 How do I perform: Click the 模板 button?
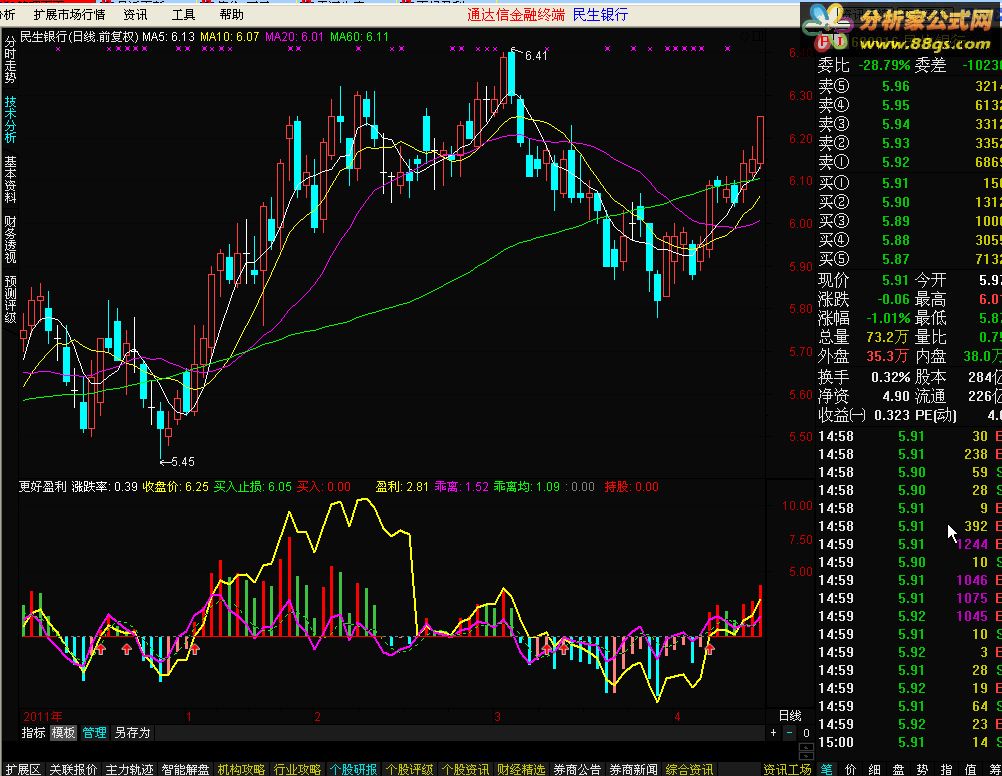click(x=63, y=733)
